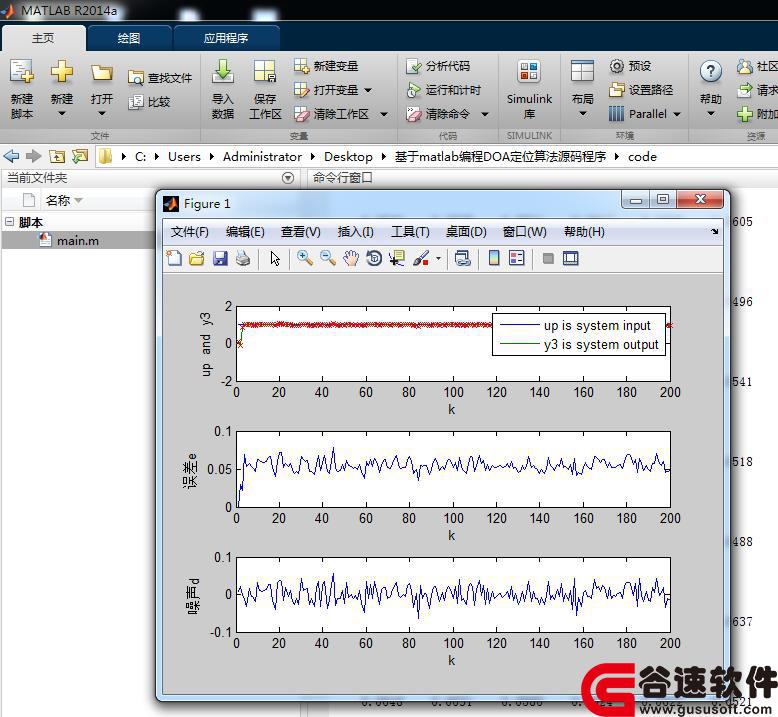Click Hide Plot Tools icon
This screenshot has height=717, width=778.
[x=548, y=258]
